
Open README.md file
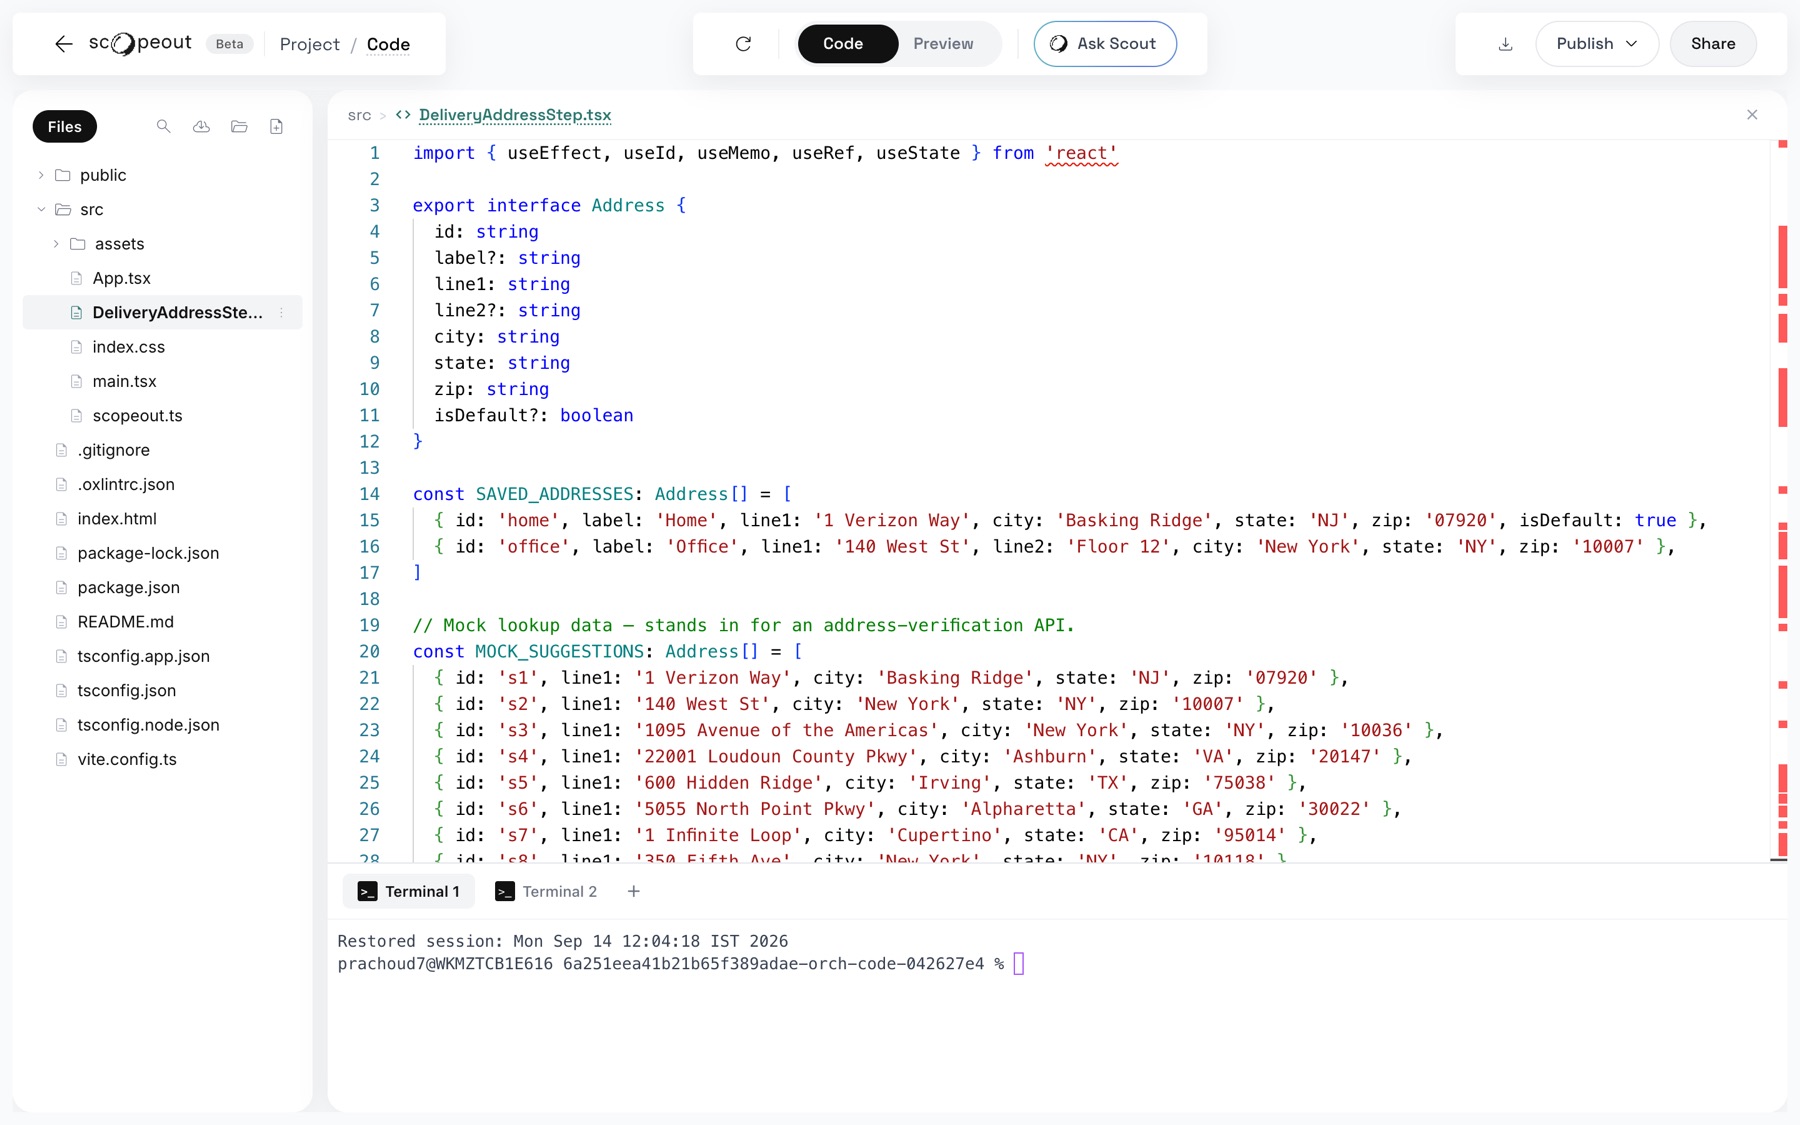point(162,622)
